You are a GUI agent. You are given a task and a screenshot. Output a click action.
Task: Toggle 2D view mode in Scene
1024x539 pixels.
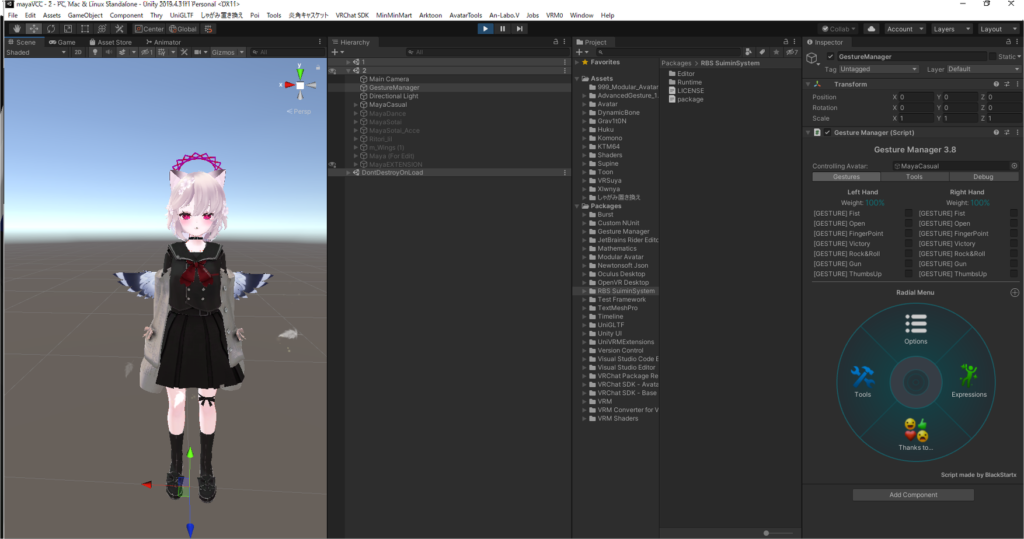point(78,52)
